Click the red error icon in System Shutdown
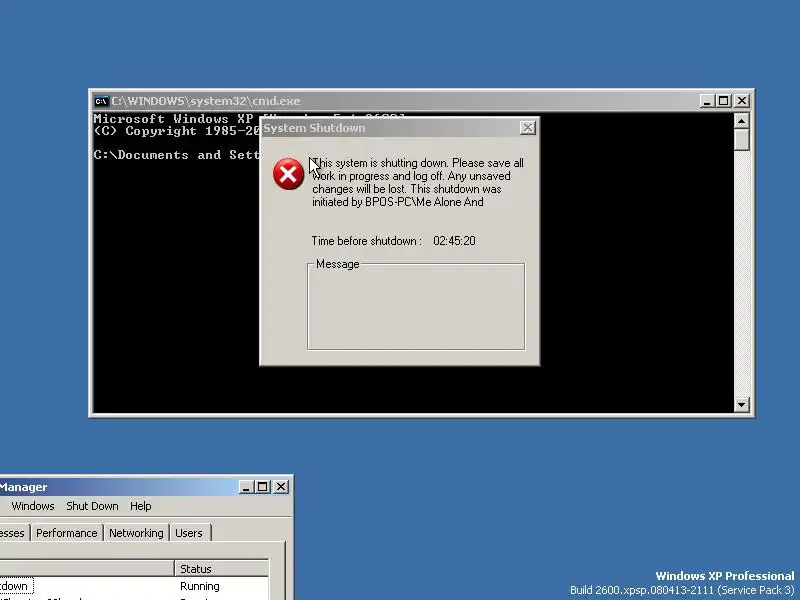This screenshot has width=800, height=600. pos(288,174)
